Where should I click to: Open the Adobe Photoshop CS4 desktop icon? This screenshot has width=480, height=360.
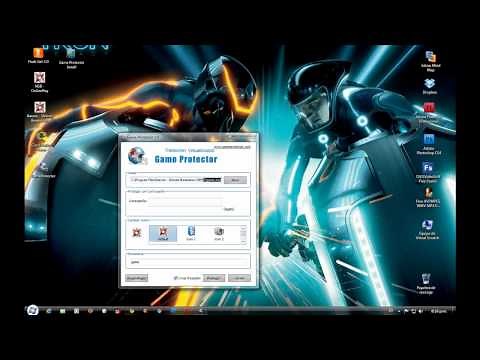click(429, 144)
